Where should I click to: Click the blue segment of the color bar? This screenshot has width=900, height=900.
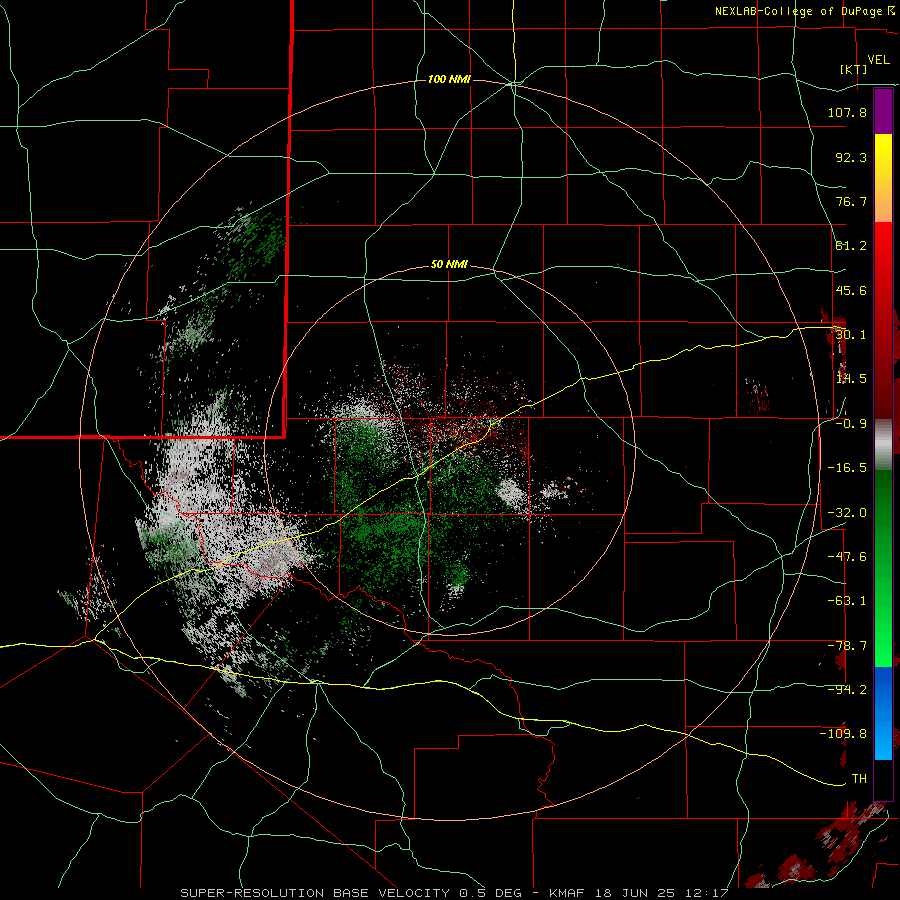tap(883, 713)
